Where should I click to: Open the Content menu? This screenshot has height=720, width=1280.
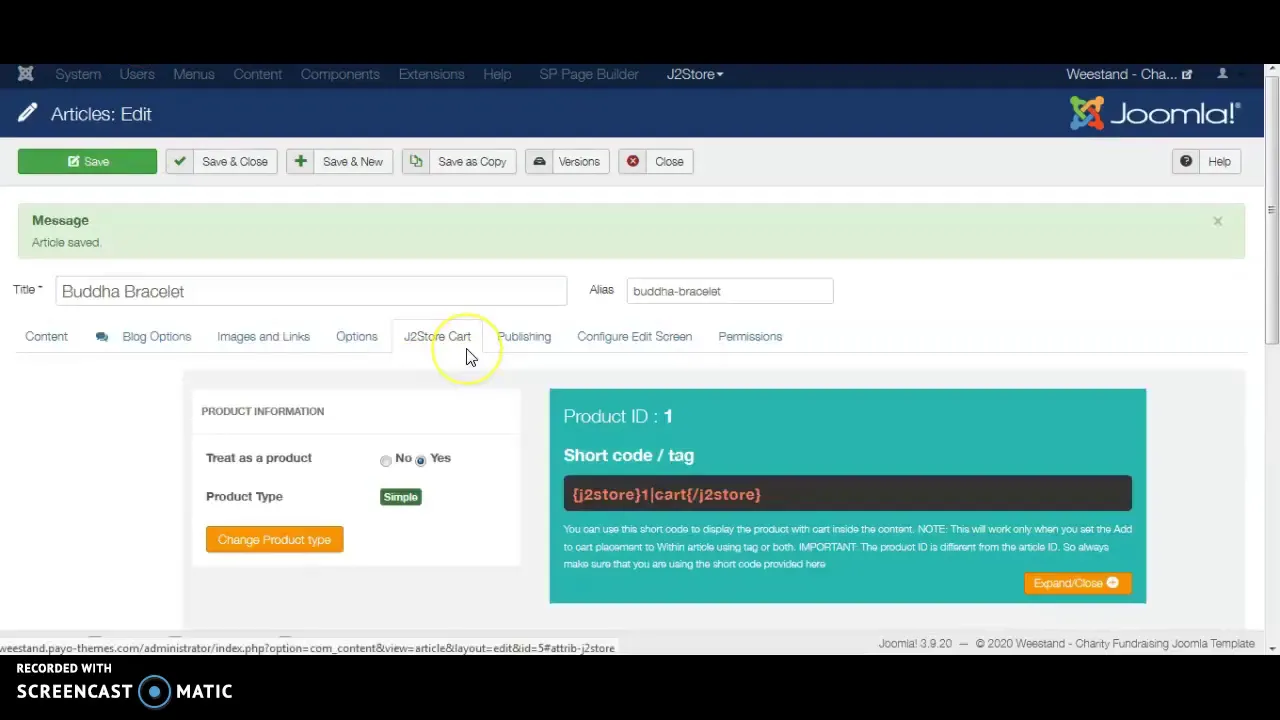(258, 74)
